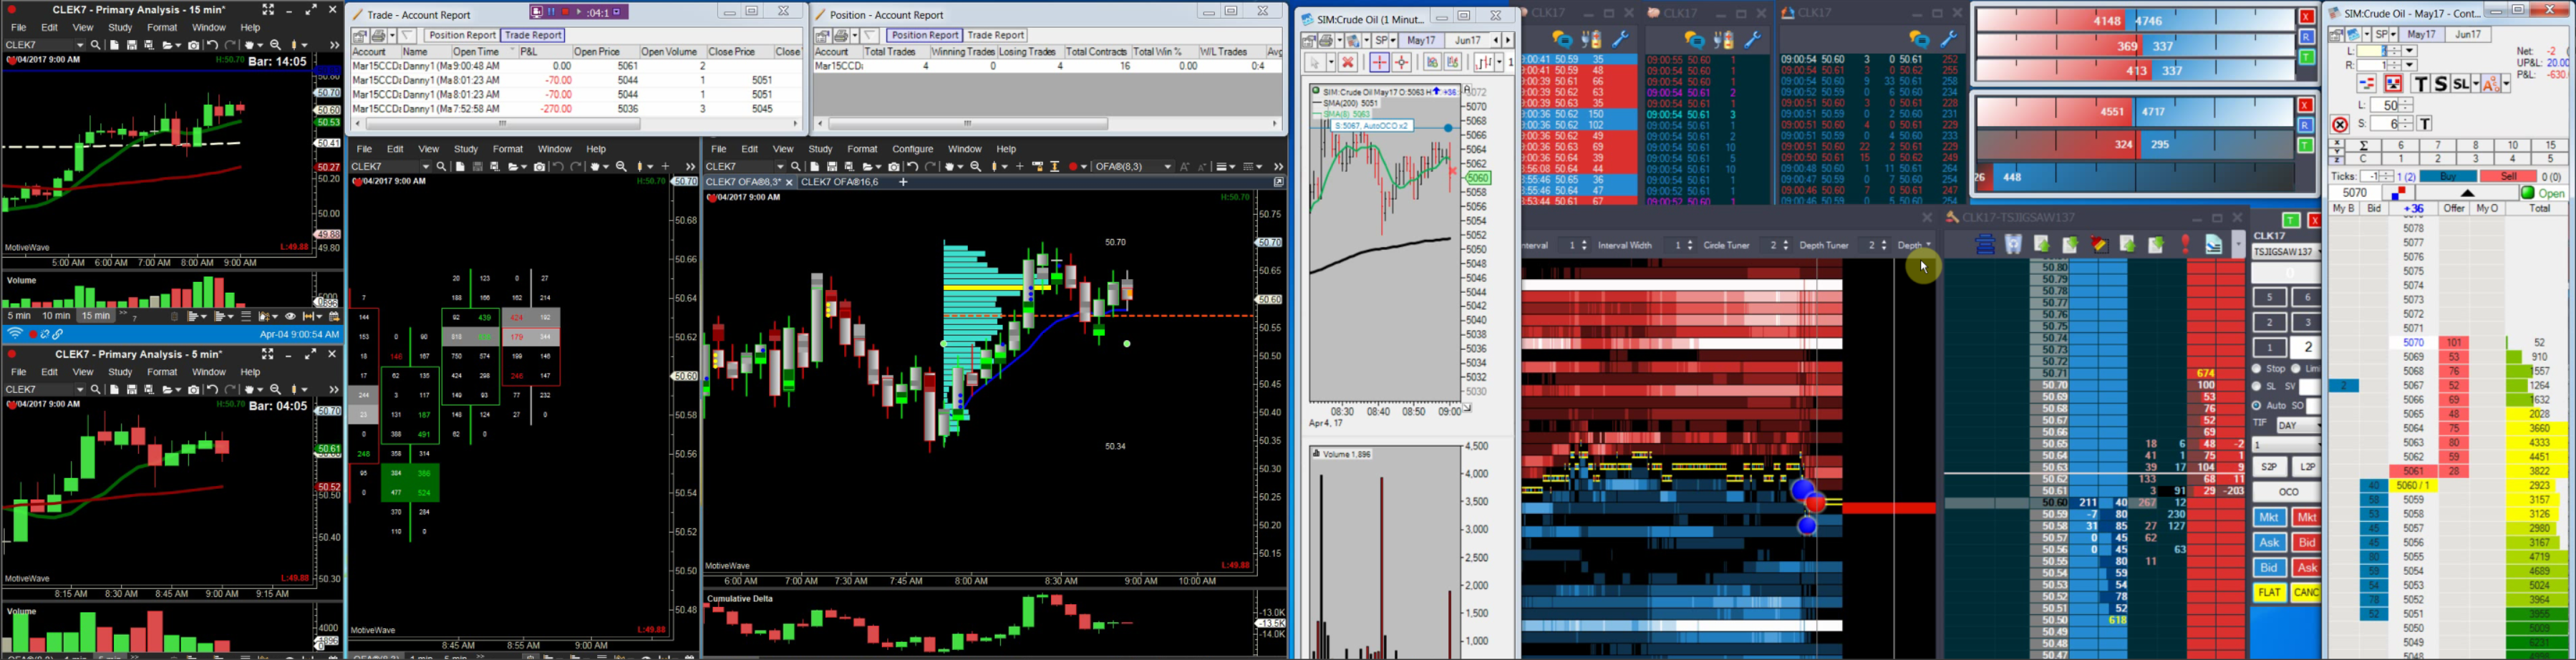Switch to Position Report in Trade - Account Report
The image size is (2576, 660).
point(462,36)
